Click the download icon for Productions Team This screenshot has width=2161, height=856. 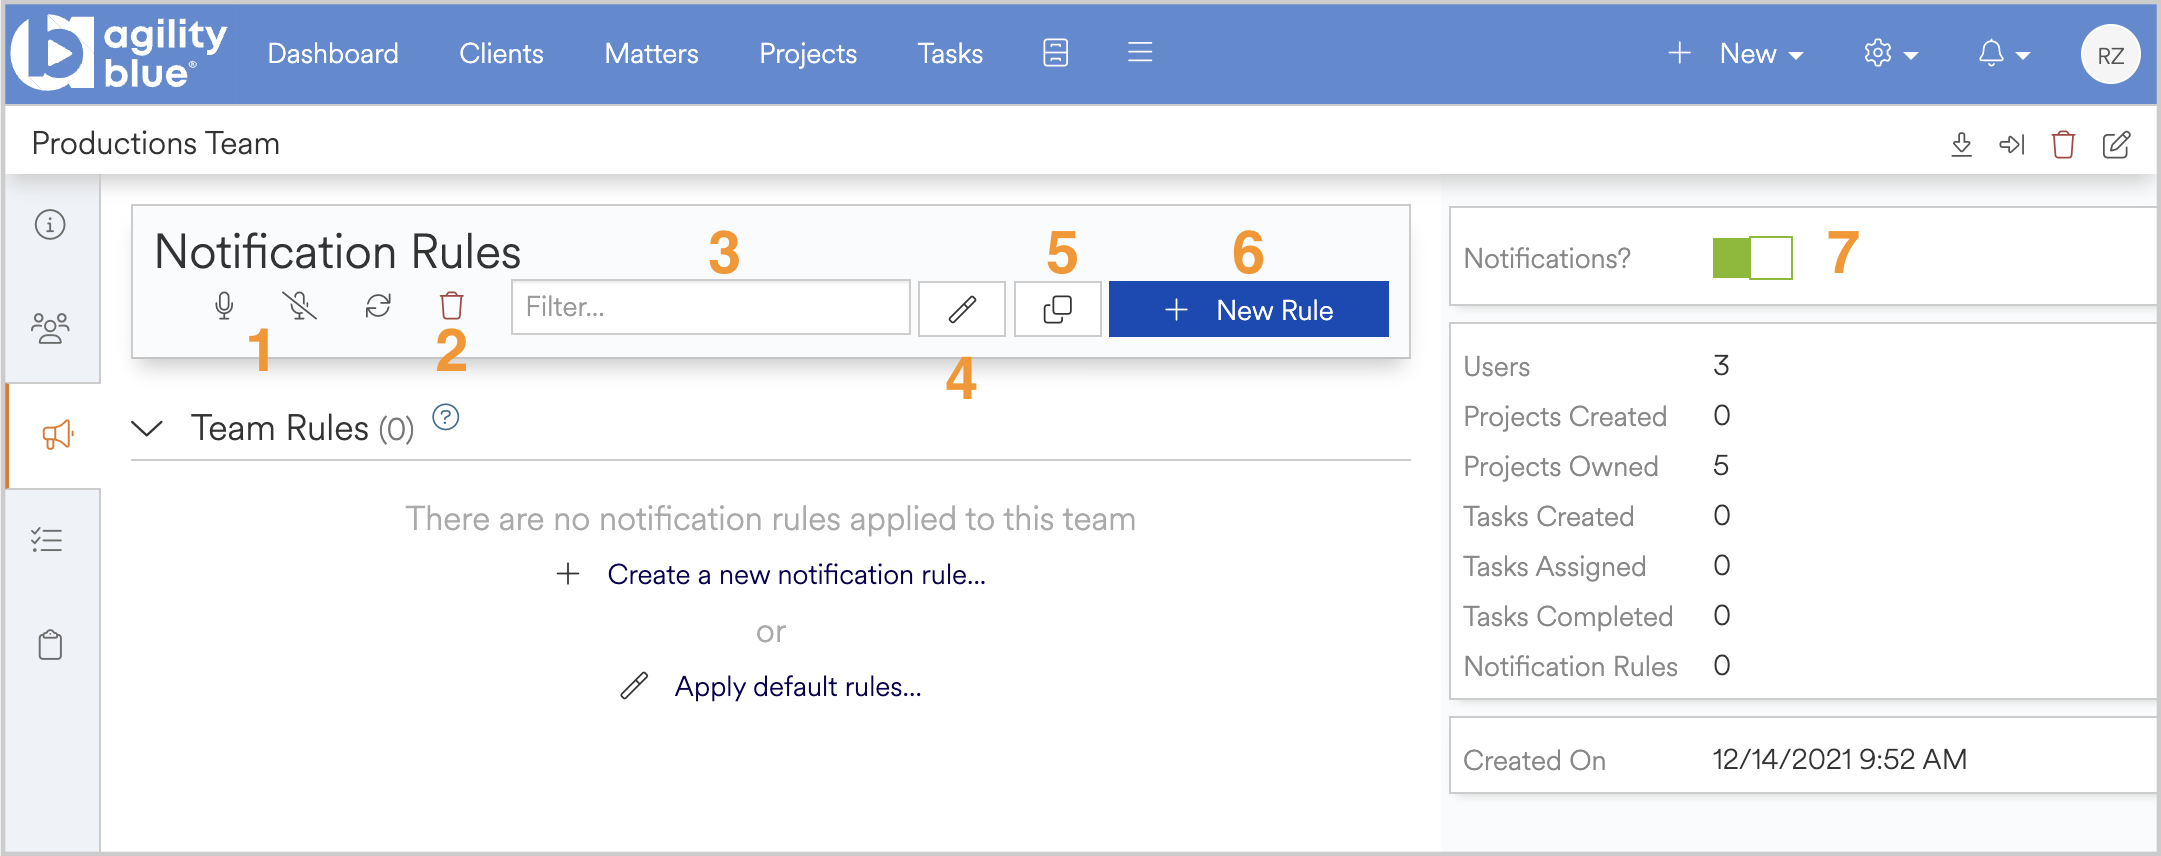click(1962, 145)
